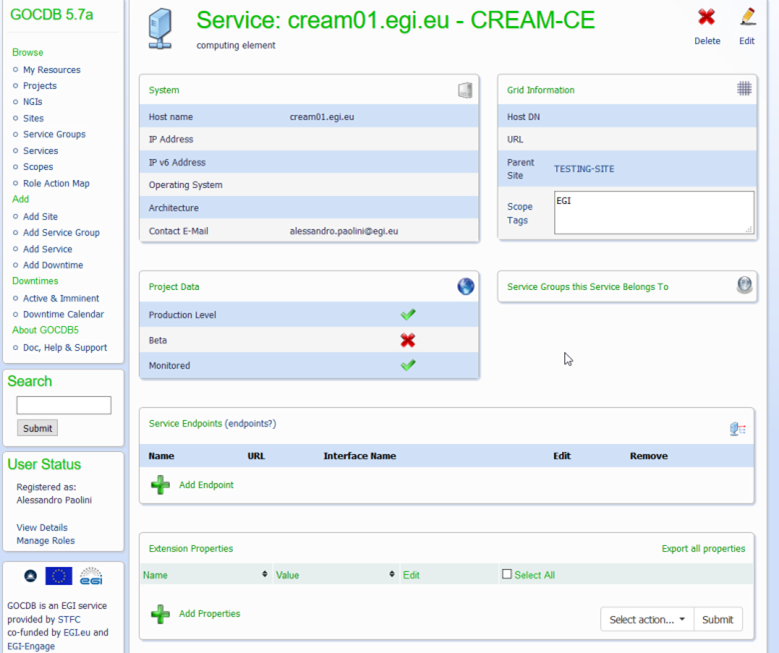Open Projects in sidebar
This screenshot has width=779, height=653.
tap(40, 85)
